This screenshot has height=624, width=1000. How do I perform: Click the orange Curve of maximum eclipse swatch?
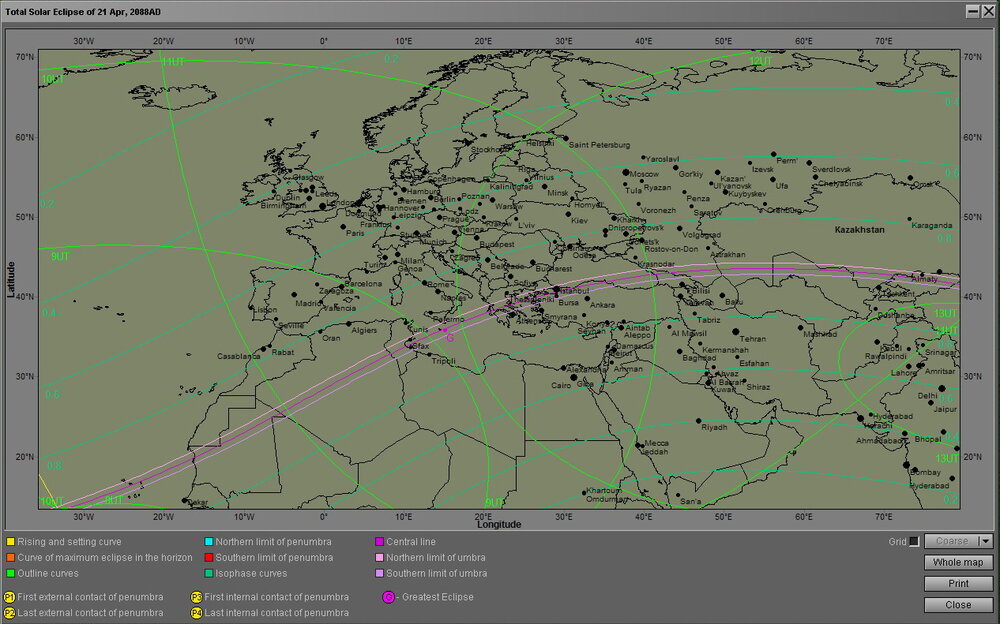click(10, 557)
